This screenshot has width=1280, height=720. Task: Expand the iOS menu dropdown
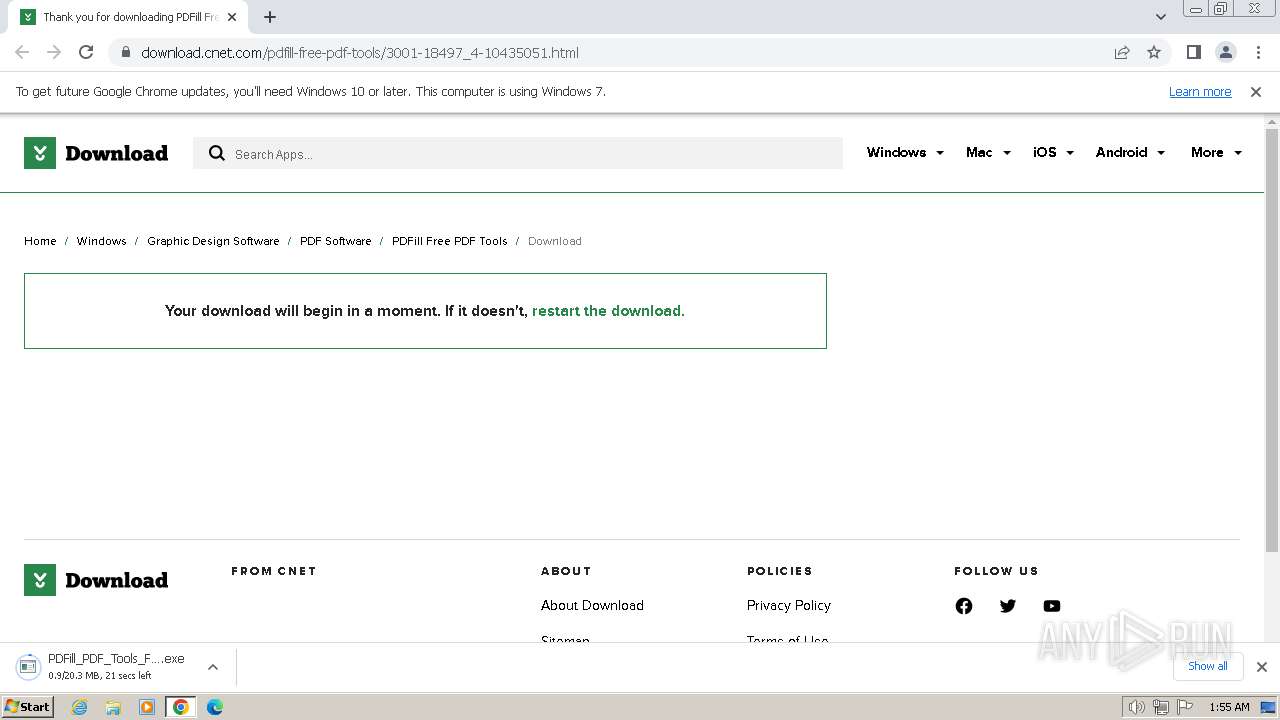tap(1053, 152)
